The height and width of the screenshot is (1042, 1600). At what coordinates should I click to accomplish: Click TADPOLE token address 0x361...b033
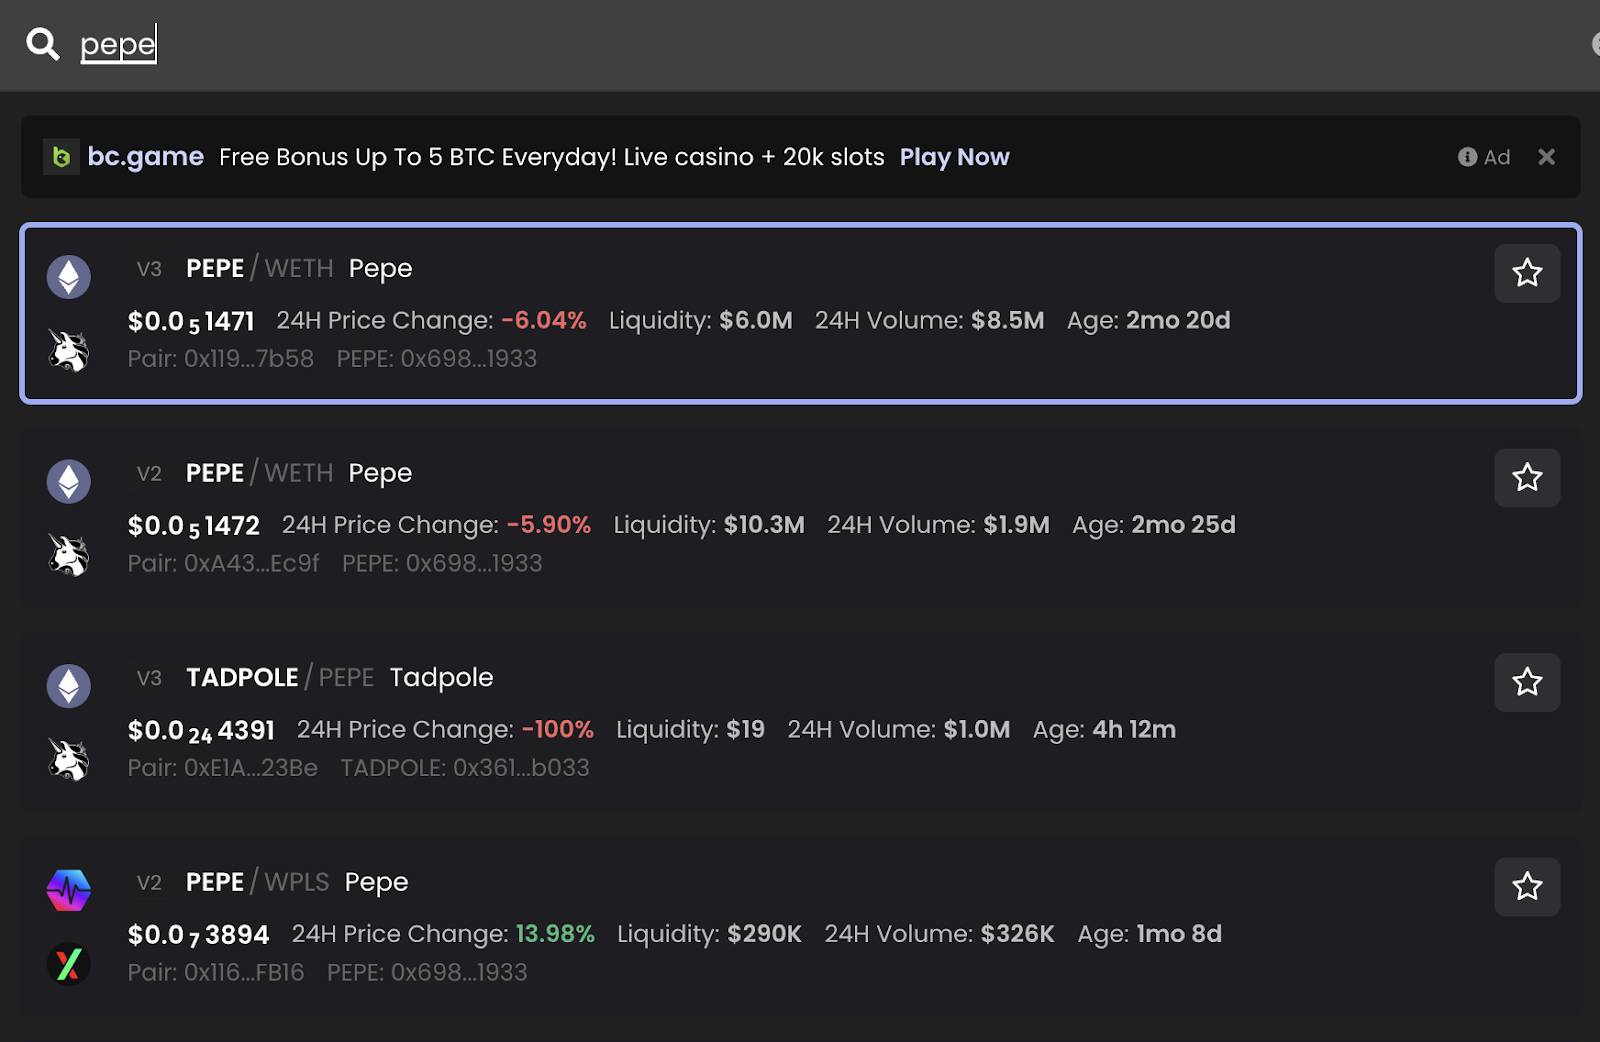click(x=521, y=768)
